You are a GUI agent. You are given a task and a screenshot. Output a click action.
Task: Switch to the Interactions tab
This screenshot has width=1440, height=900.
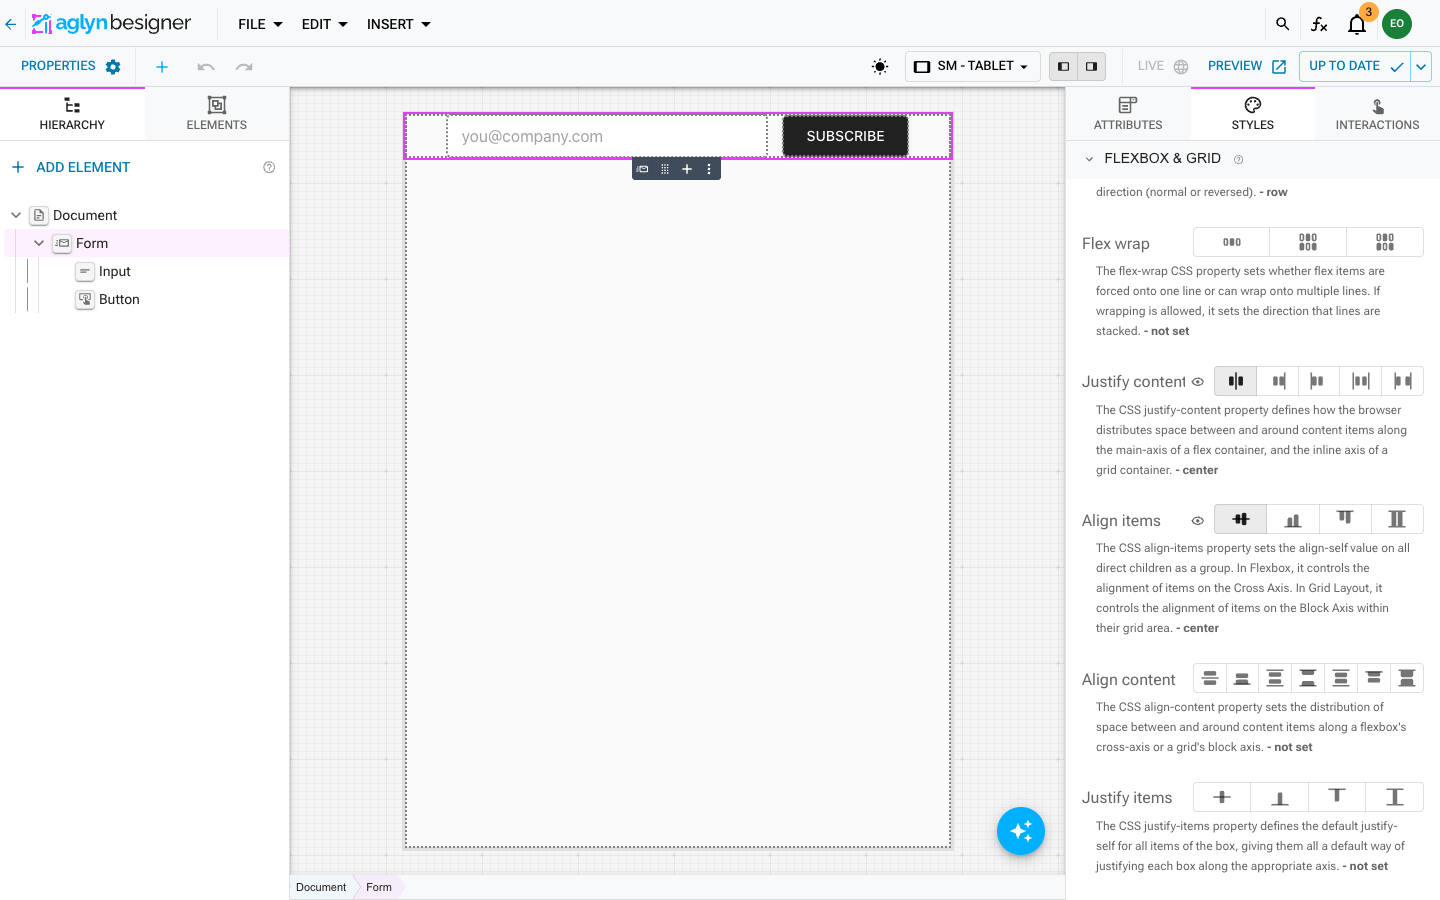pos(1377,114)
